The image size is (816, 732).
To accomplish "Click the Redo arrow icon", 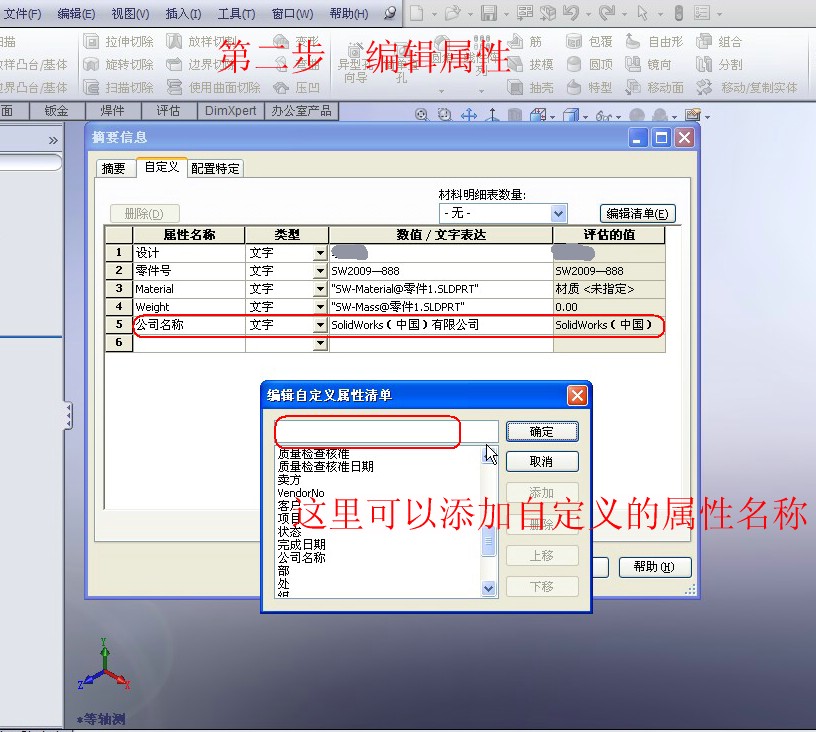I will 607,13.
